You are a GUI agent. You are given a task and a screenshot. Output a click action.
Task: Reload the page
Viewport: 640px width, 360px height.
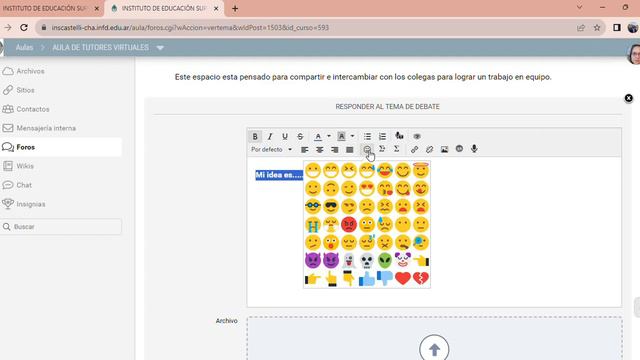[x=24, y=27]
